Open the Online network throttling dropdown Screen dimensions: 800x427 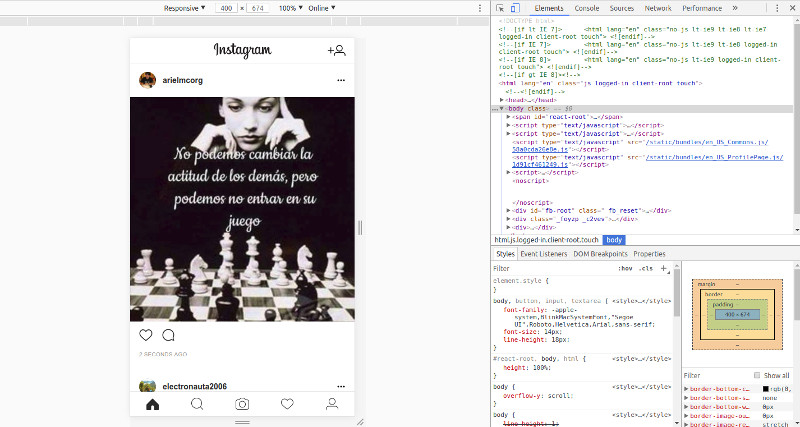tap(322, 8)
